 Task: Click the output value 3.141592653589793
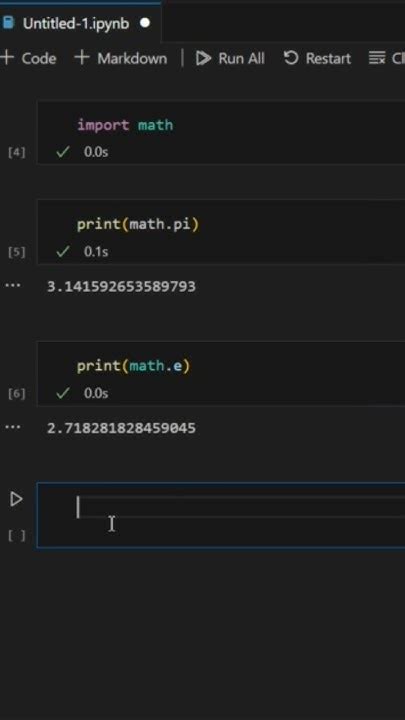121,287
